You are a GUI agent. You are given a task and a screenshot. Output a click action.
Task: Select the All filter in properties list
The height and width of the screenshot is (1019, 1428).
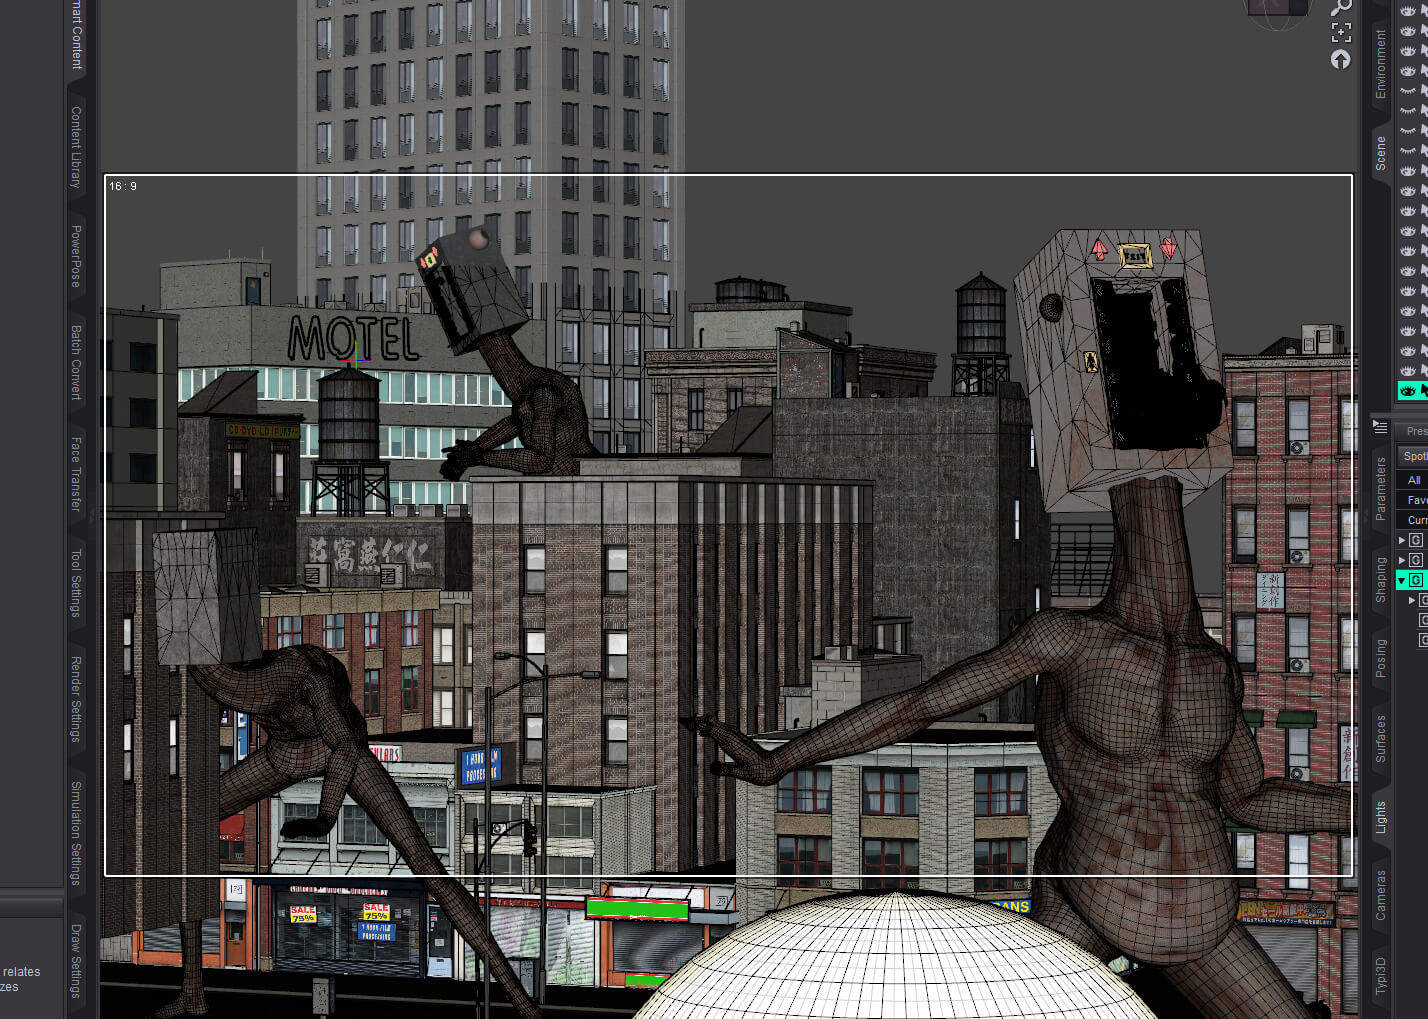tap(1414, 480)
